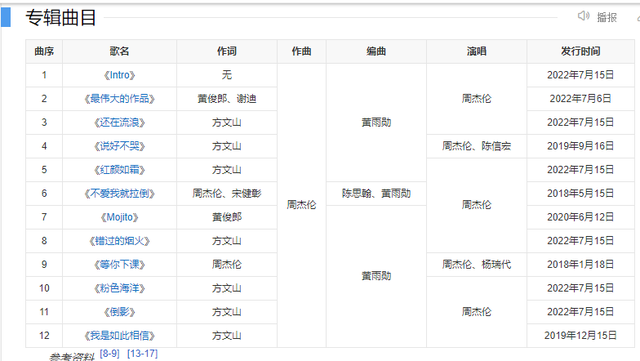Open the 《说好不哭》 song link
The image size is (640, 361).
point(119,146)
